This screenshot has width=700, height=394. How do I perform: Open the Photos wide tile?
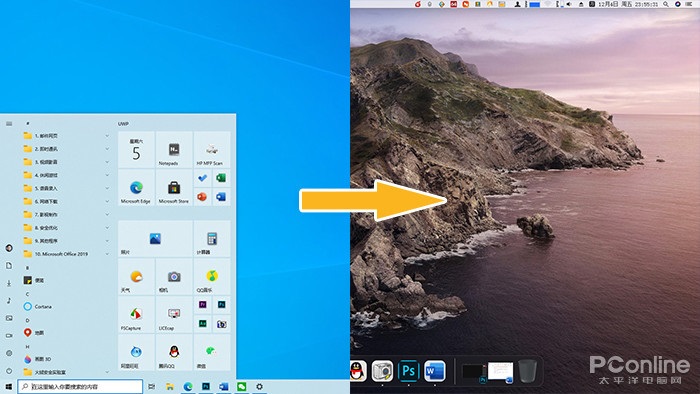pyautogui.click(x=155, y=238)
